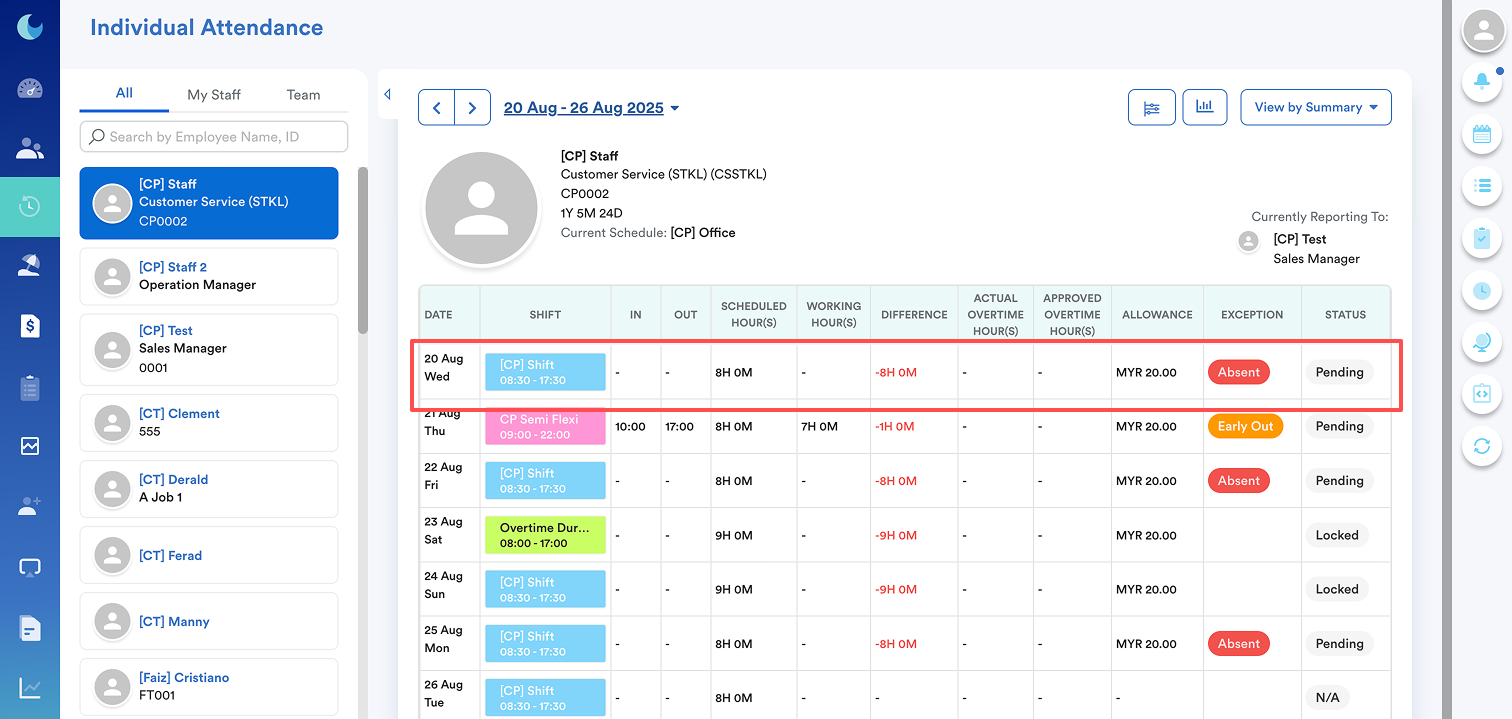The height and width of the screenshot is (719, 1512).
Task: Click the Overtime shift block on 23 Aug
Action: (x=545, y=535)
